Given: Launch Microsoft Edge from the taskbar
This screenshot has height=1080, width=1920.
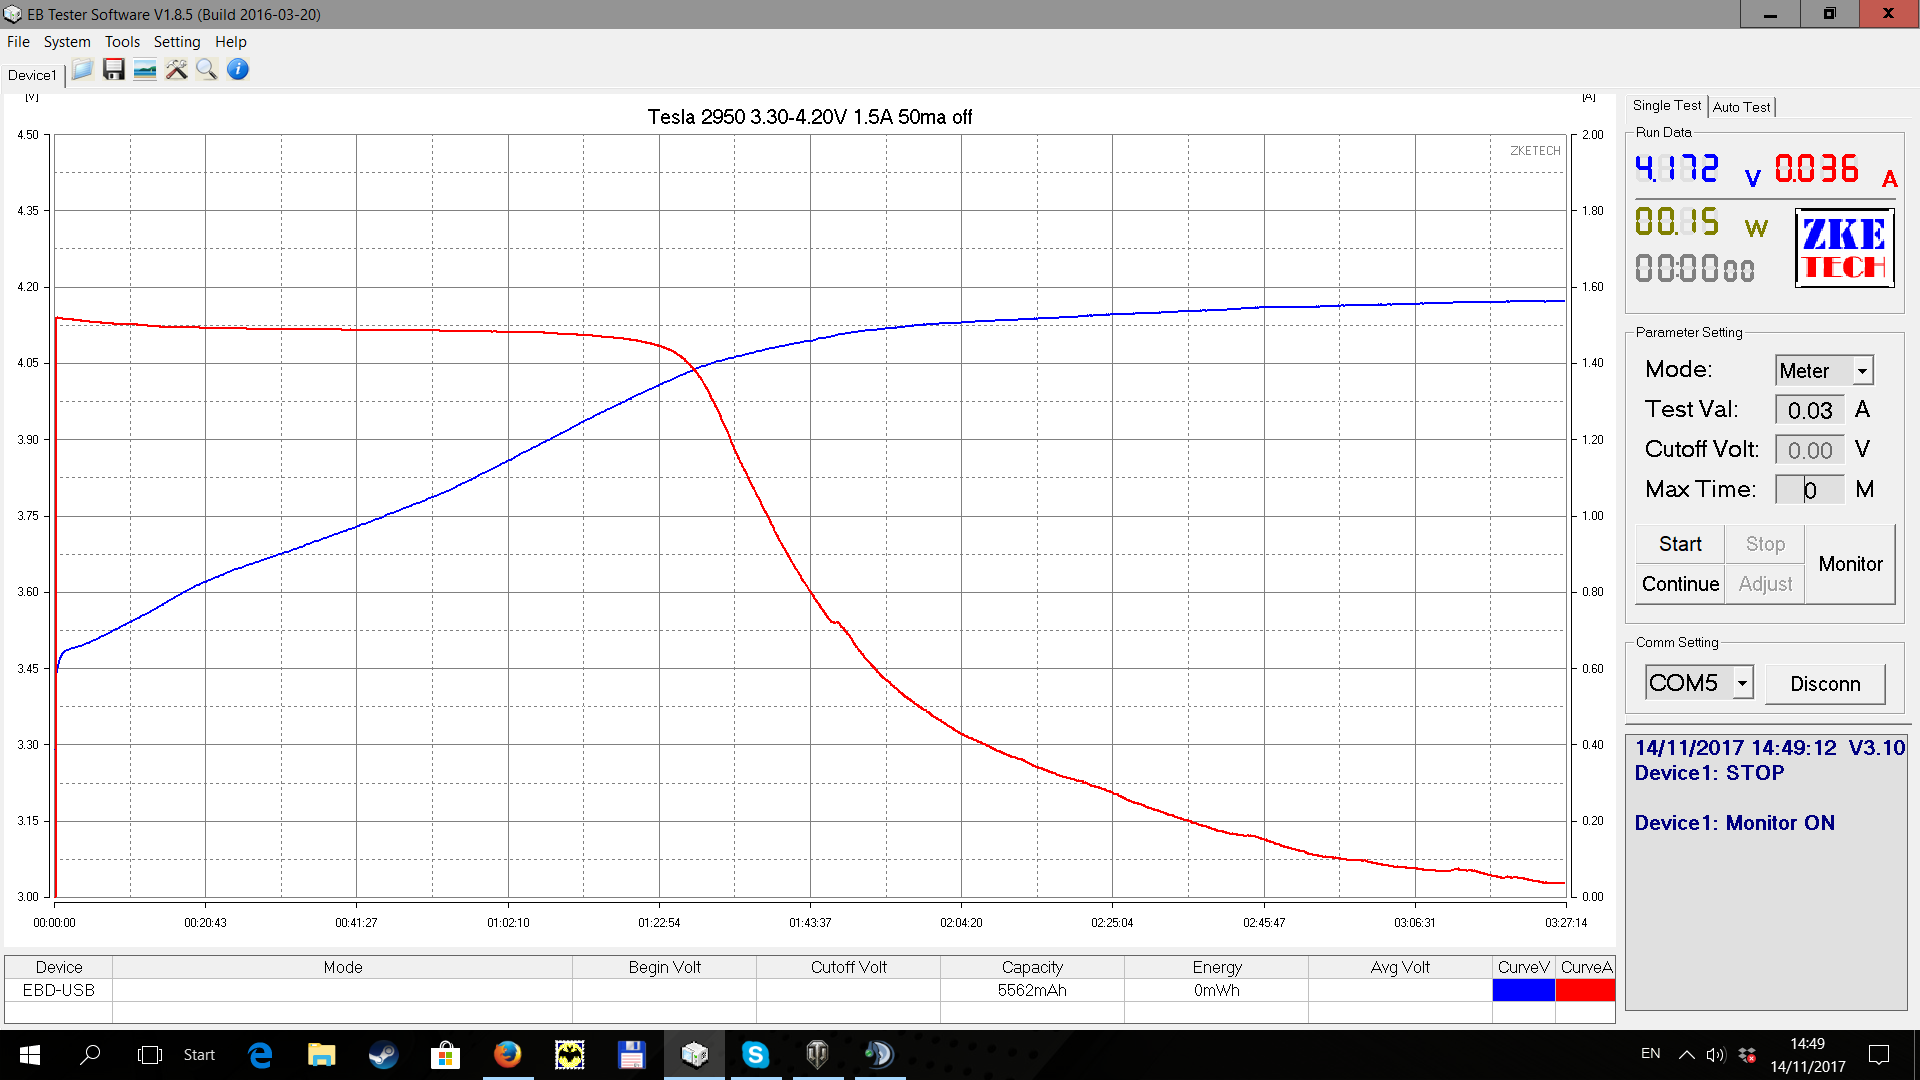Looking at the screenshot, I should 260,1054.
